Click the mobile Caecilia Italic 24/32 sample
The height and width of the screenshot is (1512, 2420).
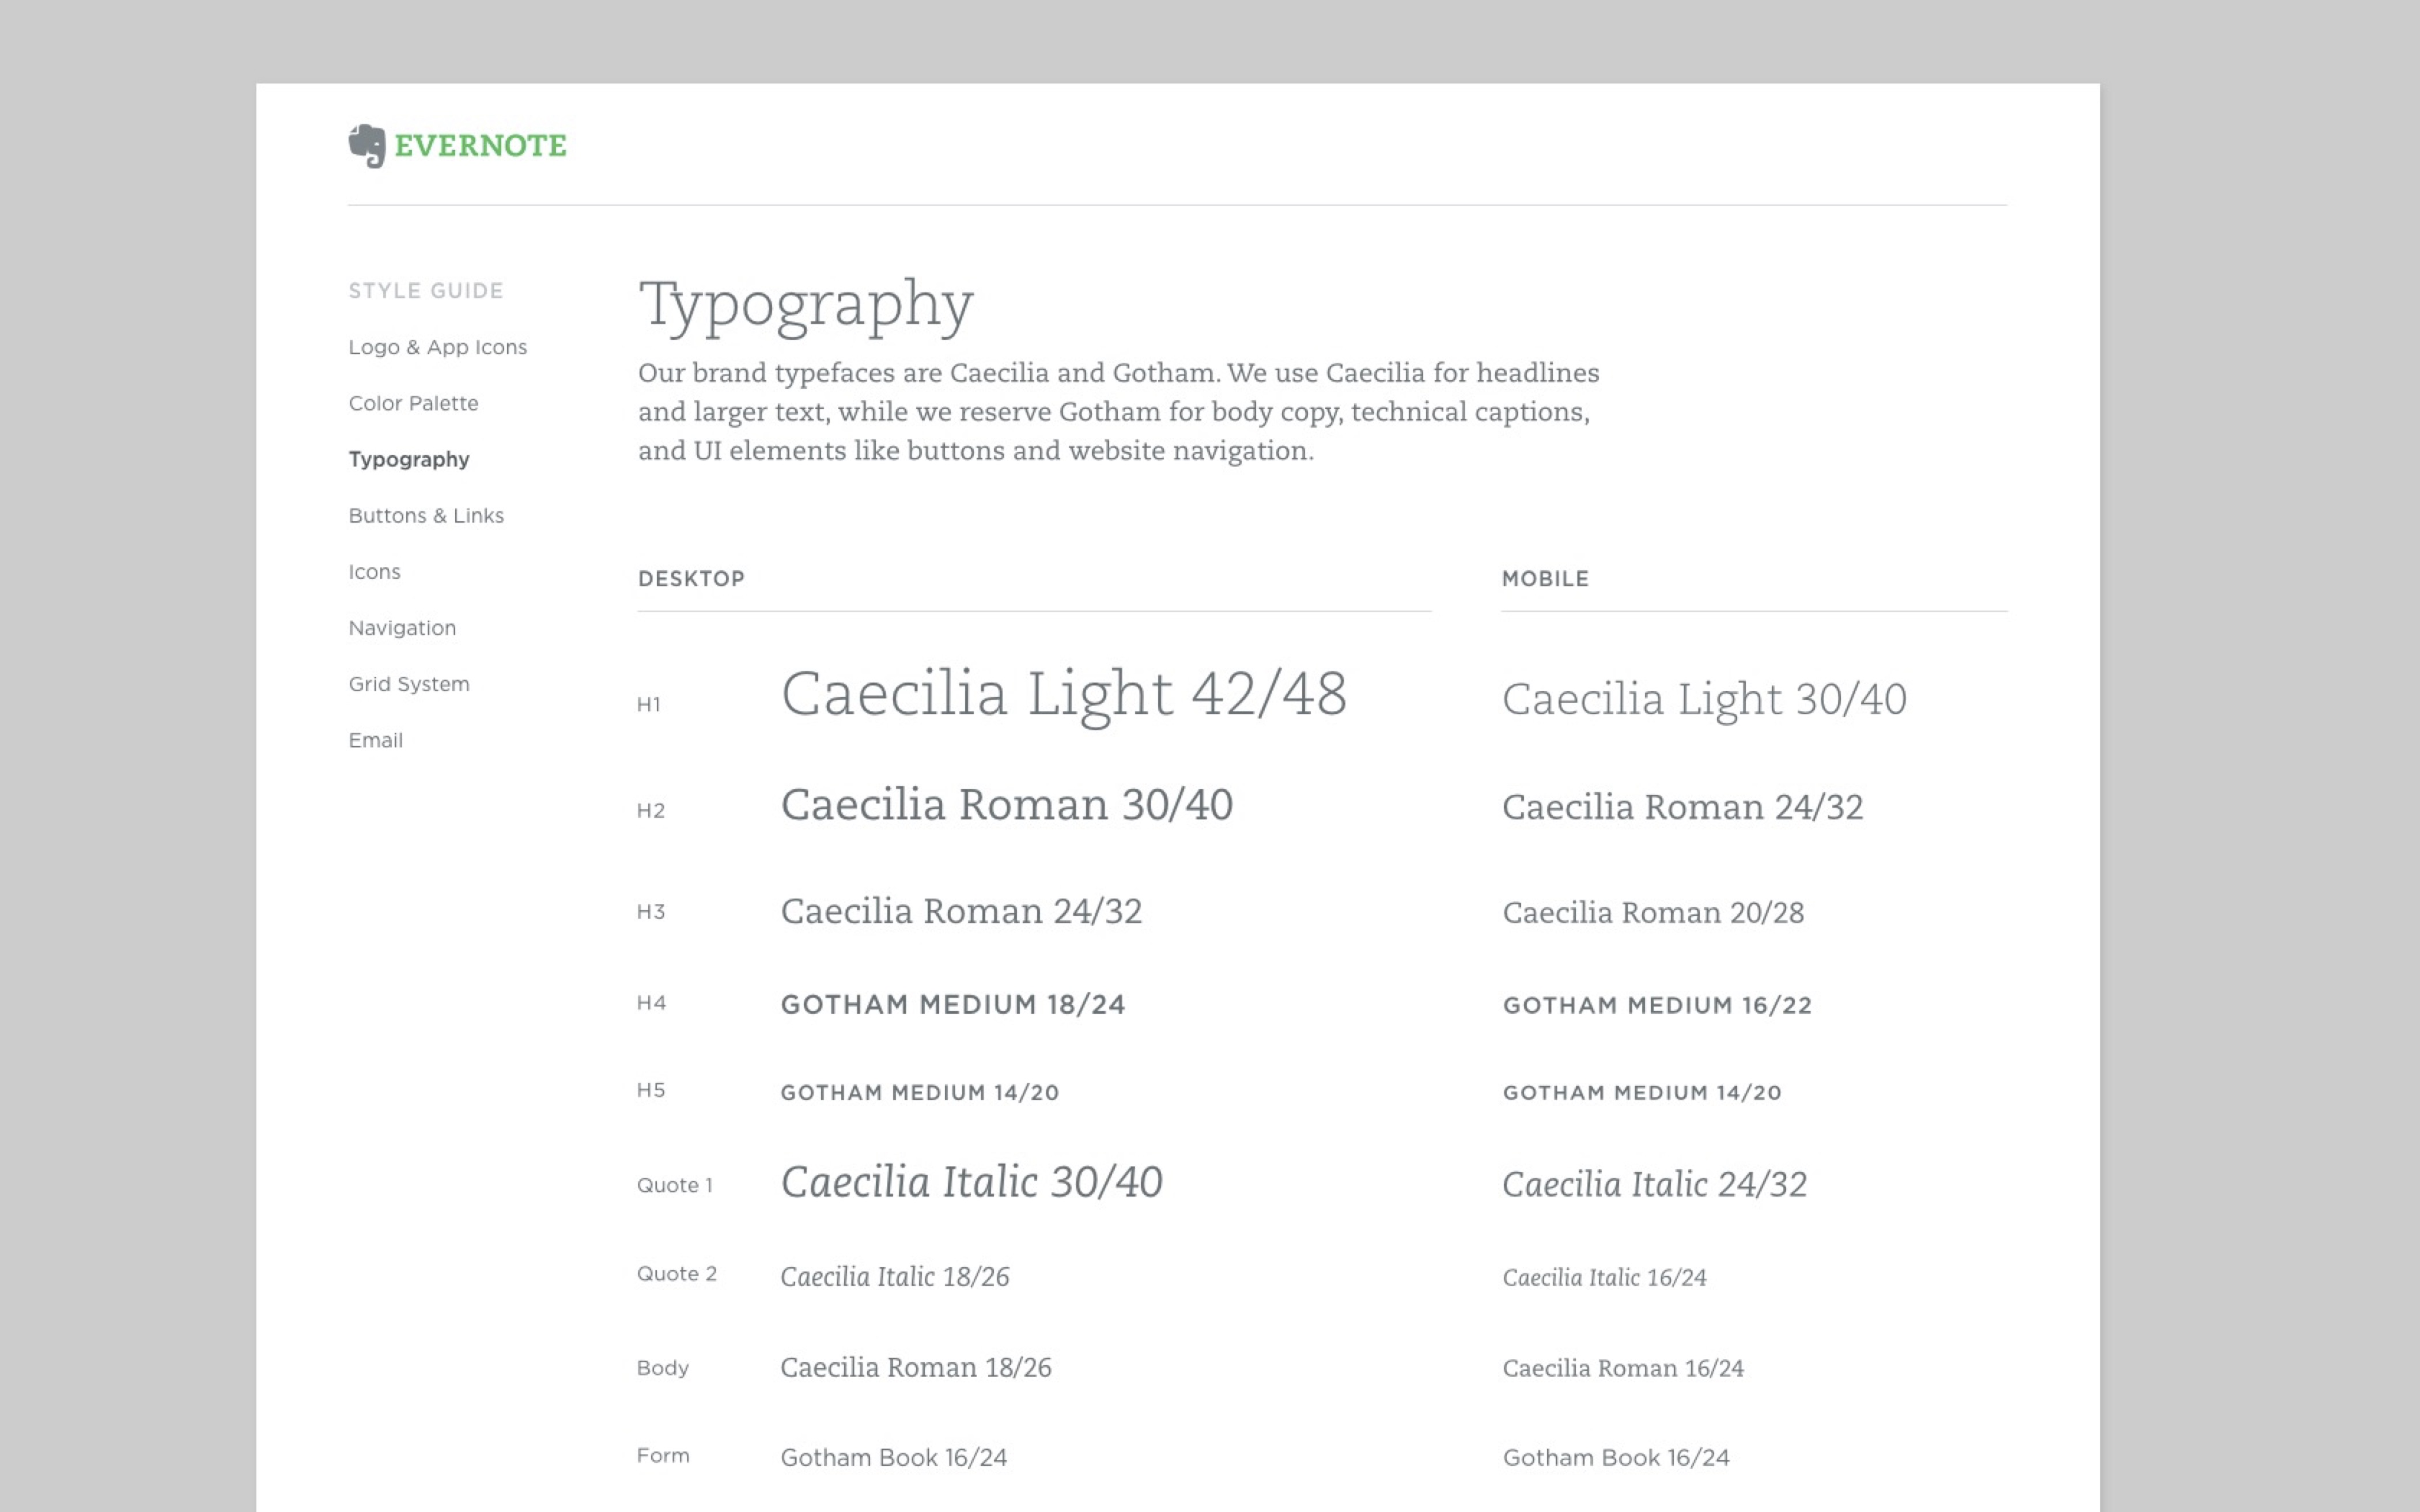1654,1185
